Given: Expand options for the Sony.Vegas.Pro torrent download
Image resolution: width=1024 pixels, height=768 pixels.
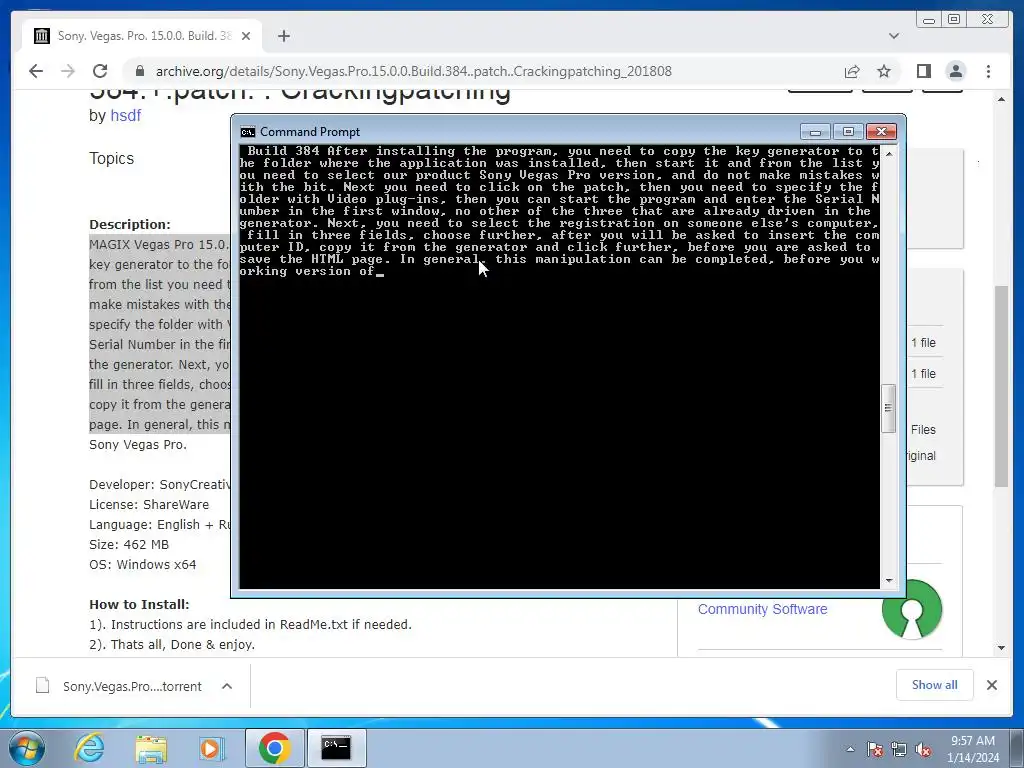Looking at the screenshot, I should pos(227,686).
